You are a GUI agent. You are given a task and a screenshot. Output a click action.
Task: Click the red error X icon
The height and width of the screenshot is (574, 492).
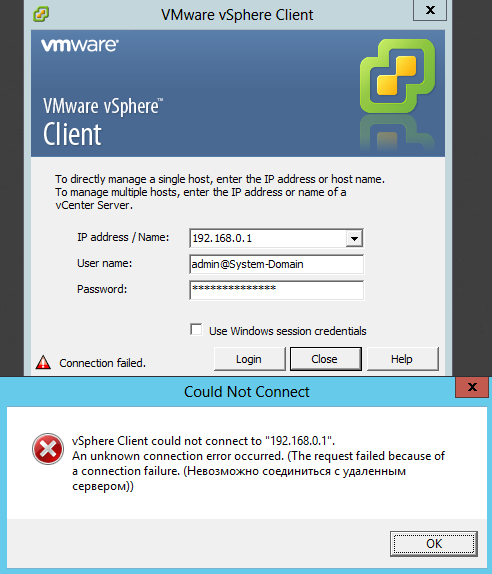tap(48, 449)
